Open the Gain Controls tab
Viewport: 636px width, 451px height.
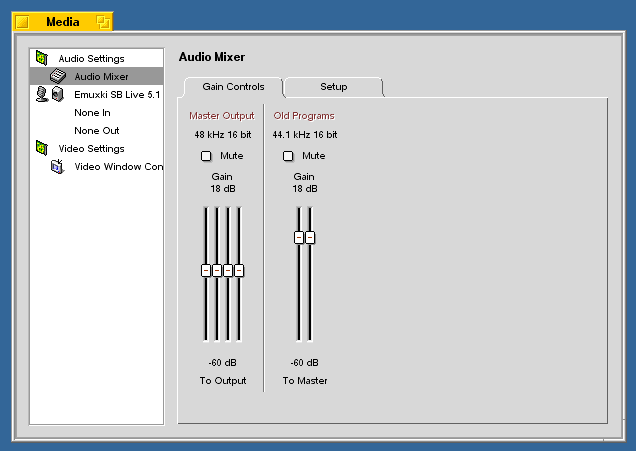point(233,87)
